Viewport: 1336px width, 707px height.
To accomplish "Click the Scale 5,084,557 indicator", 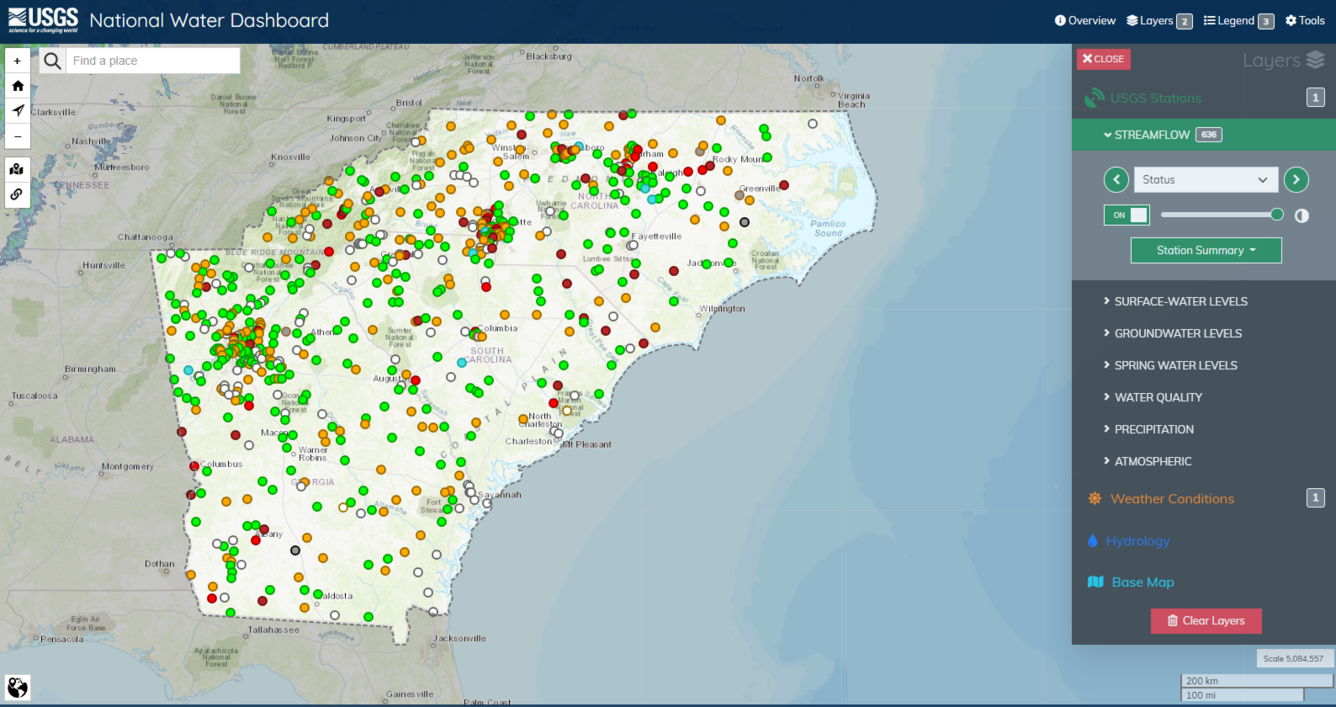I will (x=1293, y=658).
